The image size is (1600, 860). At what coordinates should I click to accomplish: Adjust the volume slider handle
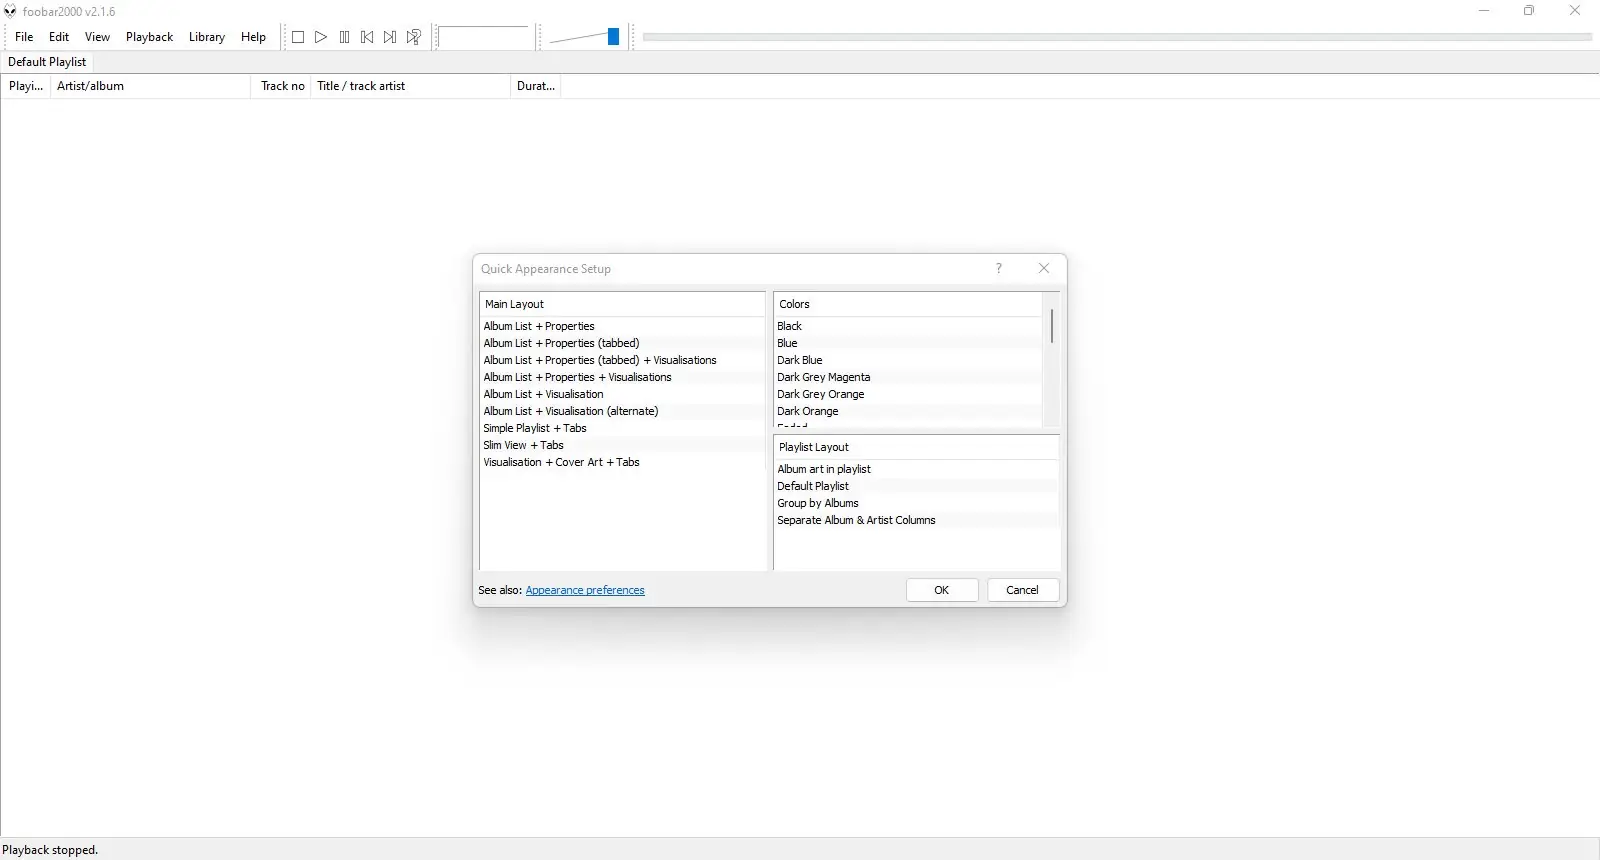tap(613, 37)
